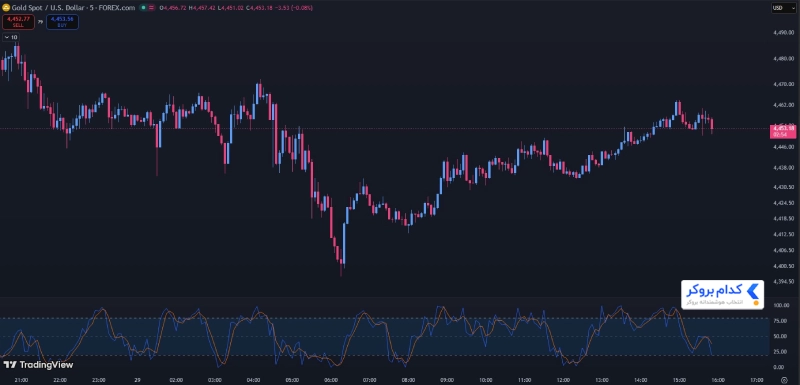Click the 4,424.50 price axis label
This screenshot has height=385, width=800.
click(x=783, y=203)
